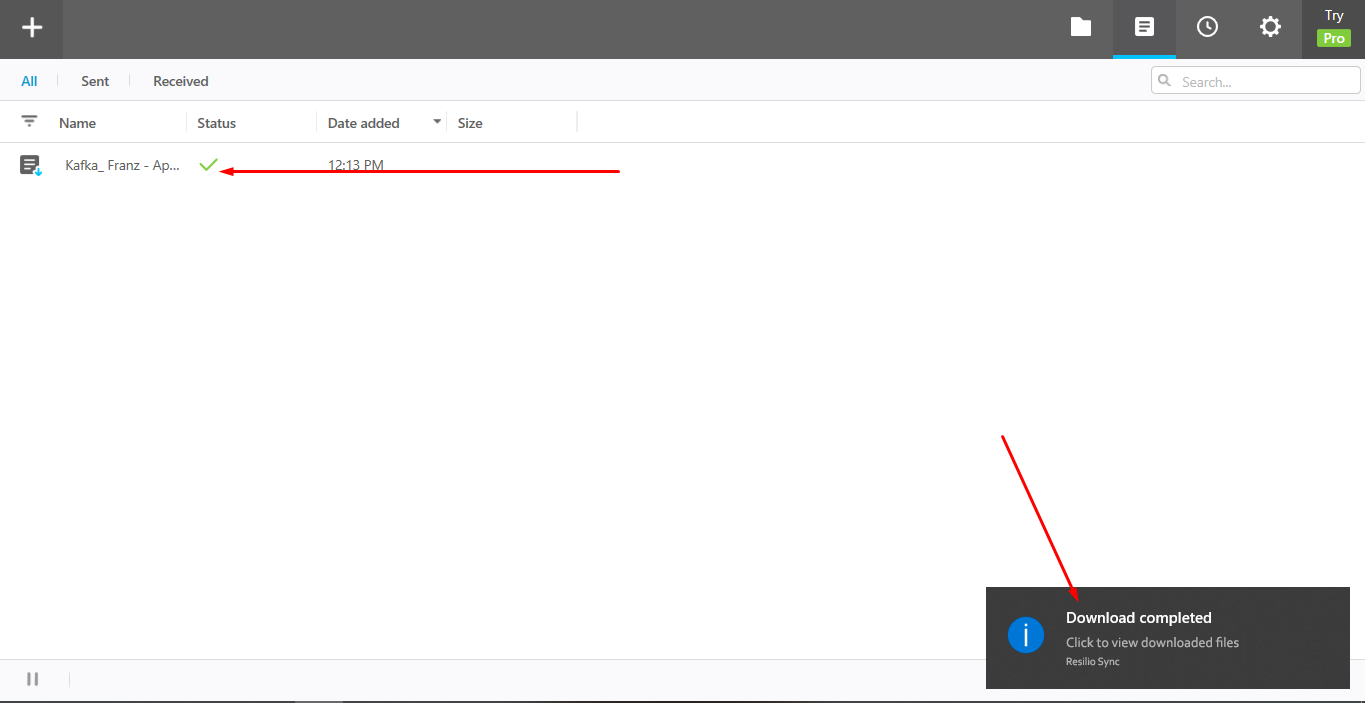Open the Date added sort dropdown arrow

[x=437, y=120]
